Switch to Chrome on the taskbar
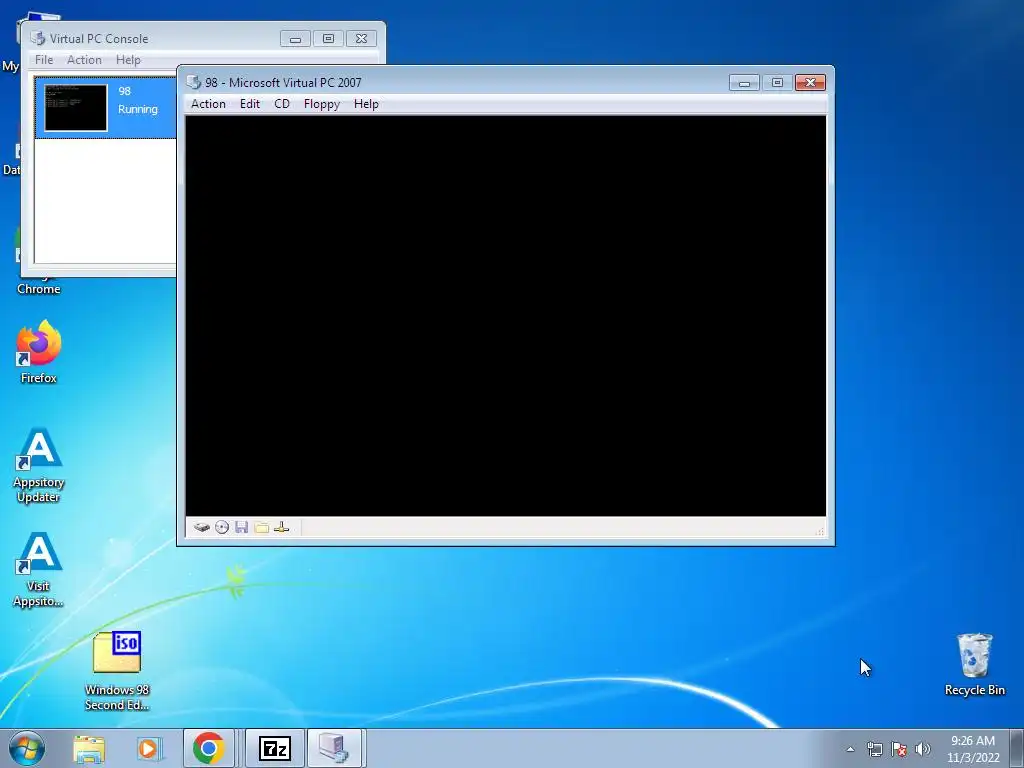 [208, 748]
